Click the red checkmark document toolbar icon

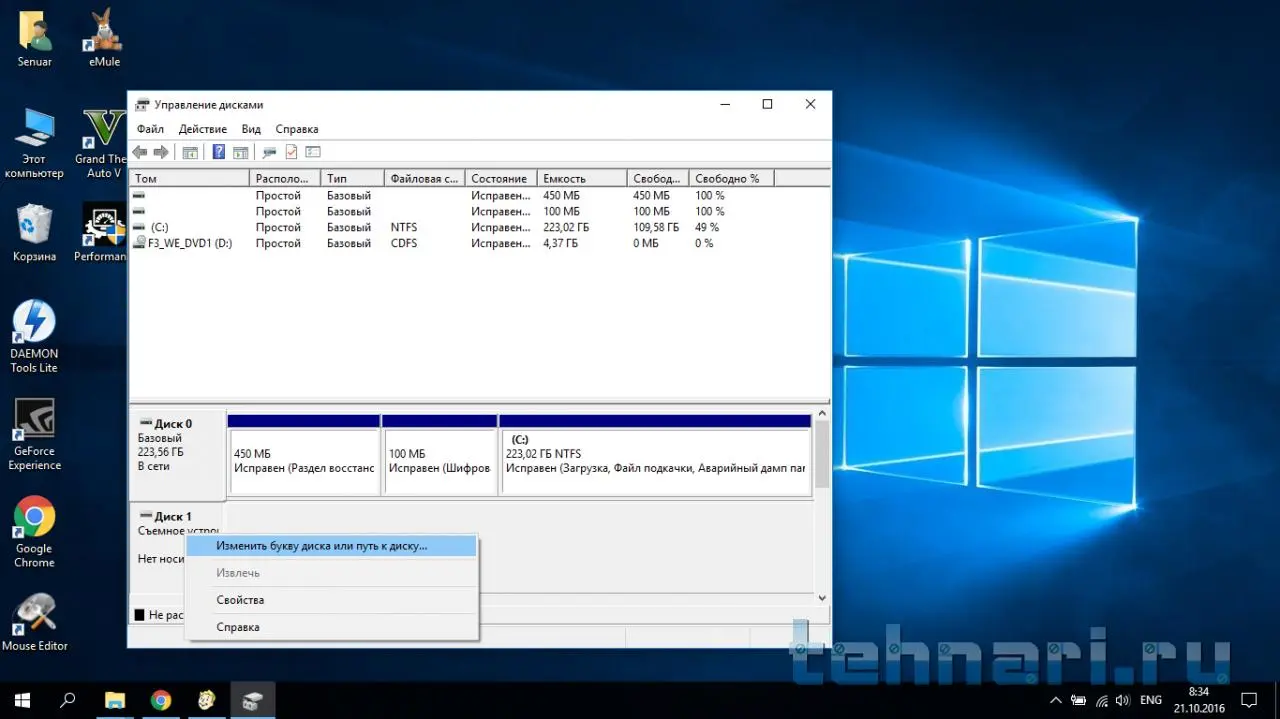[292, 152]
